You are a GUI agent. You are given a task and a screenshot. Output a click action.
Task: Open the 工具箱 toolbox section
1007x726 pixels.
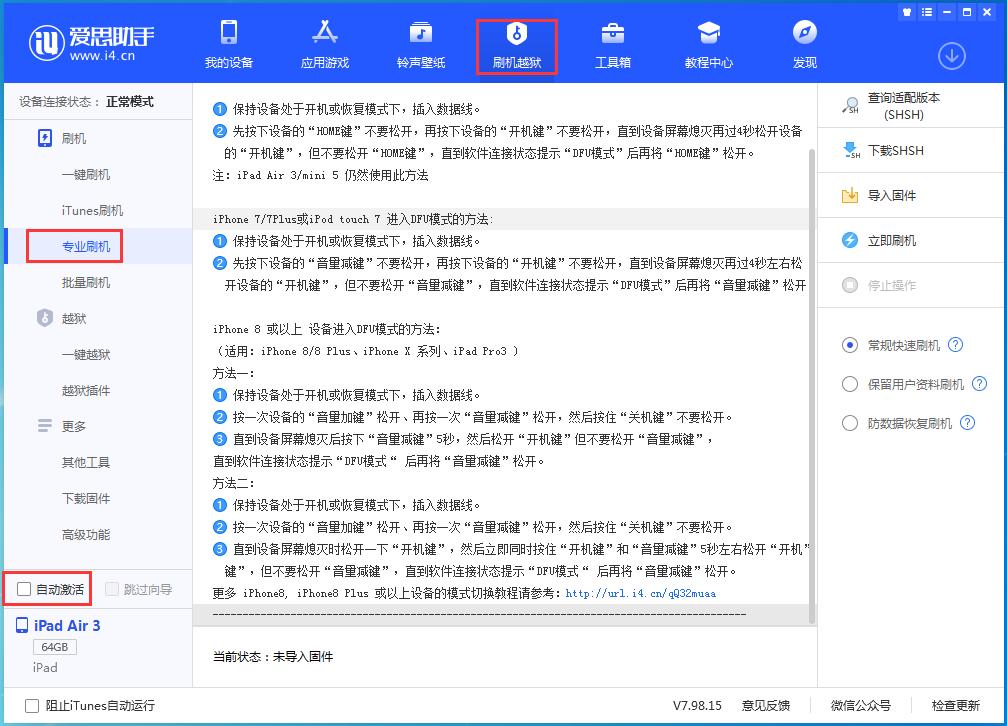[613, 45]
